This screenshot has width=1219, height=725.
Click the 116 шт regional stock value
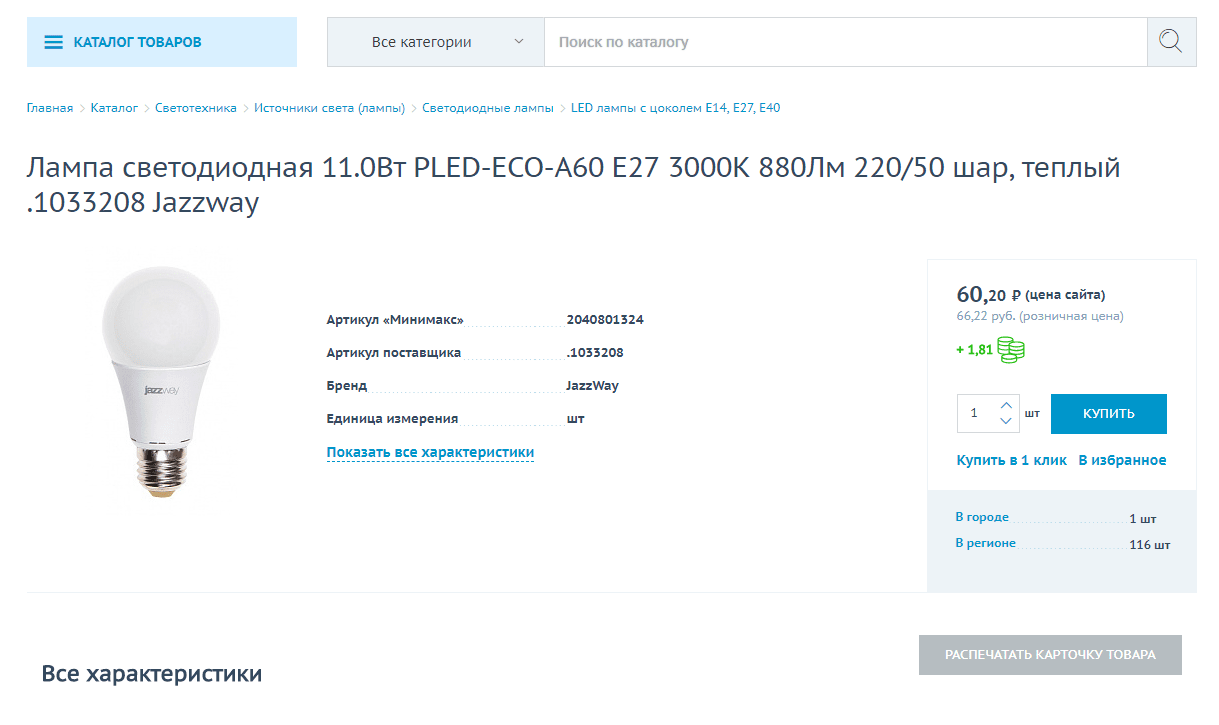1149,546
